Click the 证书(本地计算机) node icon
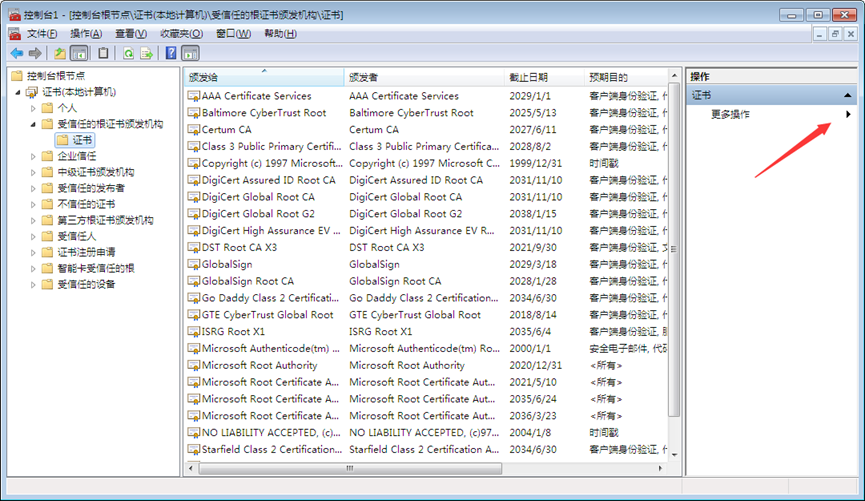 coord(32,92)
